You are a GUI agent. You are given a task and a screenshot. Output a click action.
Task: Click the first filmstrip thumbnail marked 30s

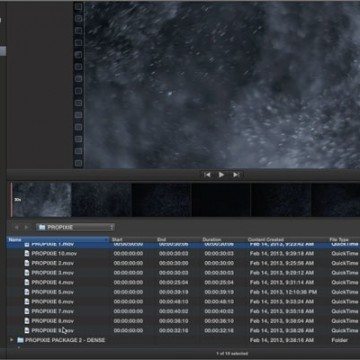click(x=42, y=200)
